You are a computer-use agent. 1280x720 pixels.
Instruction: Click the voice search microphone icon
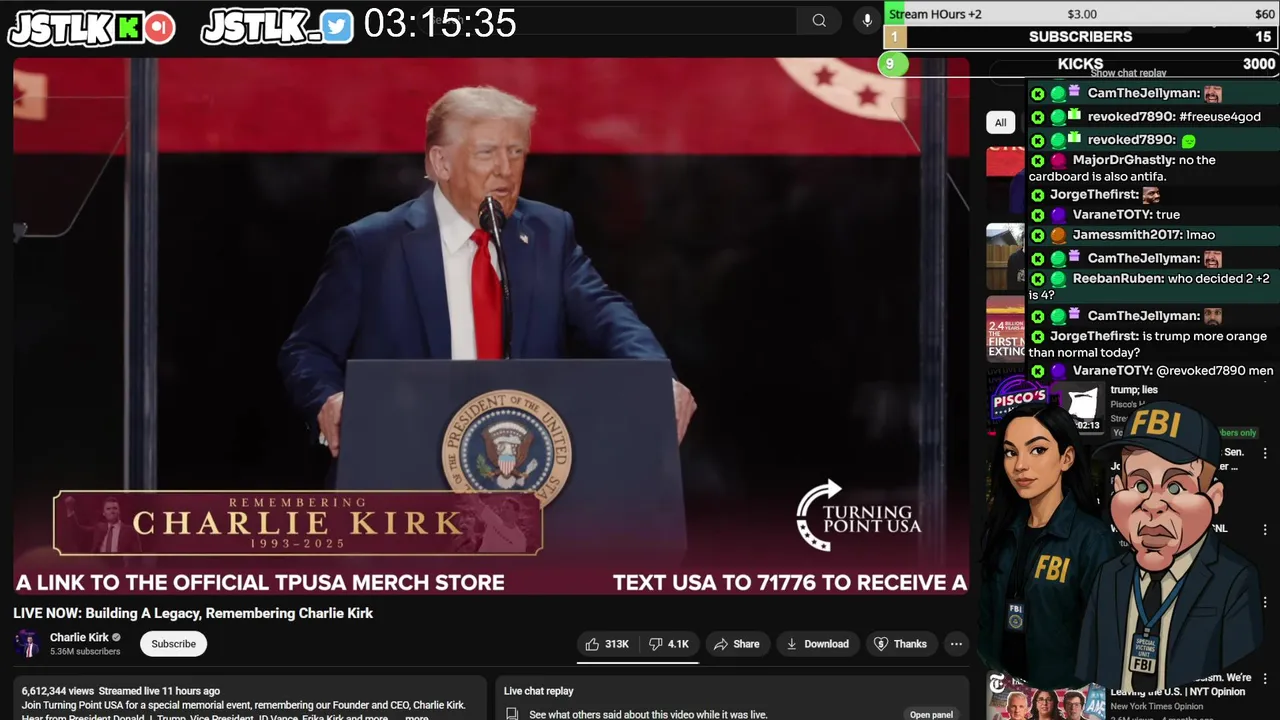click(867, 20)
